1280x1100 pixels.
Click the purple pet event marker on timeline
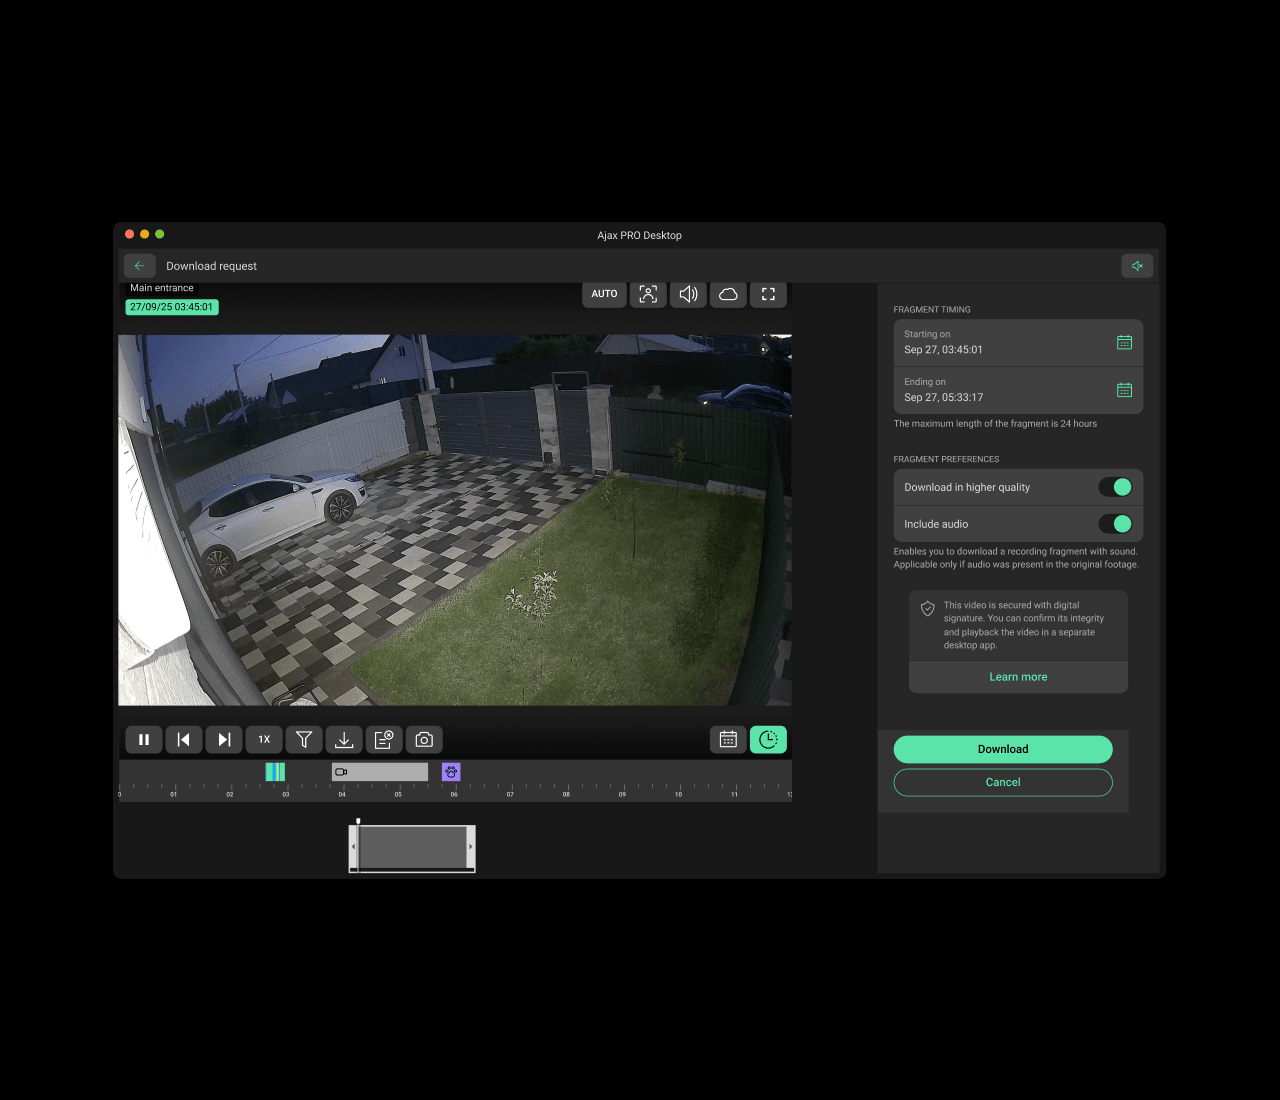coord(451,771)
